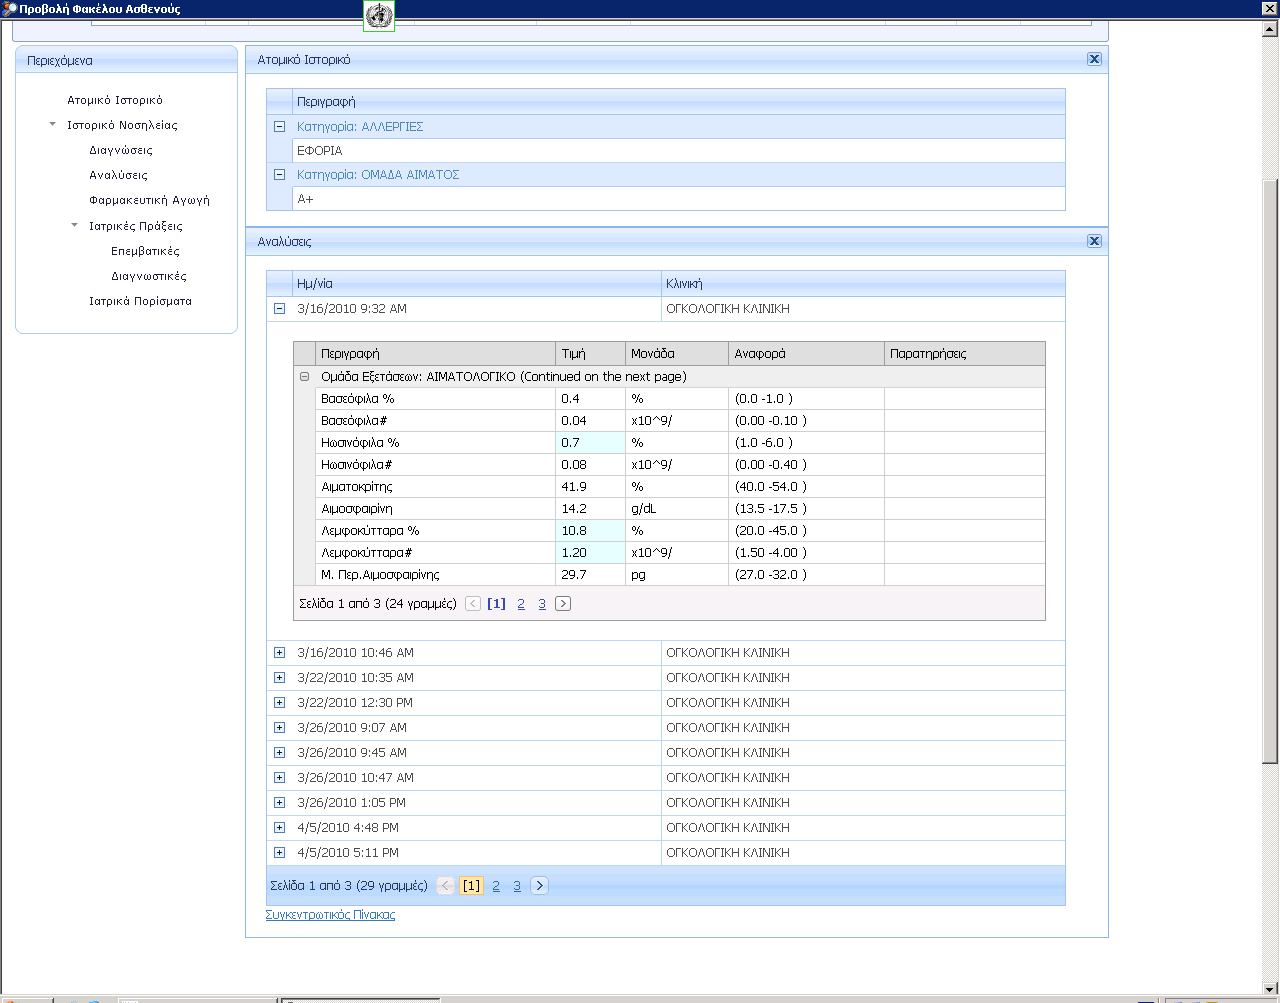The height and width of the screenshot is (1003, 1280).
Task: Expand the 4/5/2010 5:11 PM row
Action: pos(279,853)
